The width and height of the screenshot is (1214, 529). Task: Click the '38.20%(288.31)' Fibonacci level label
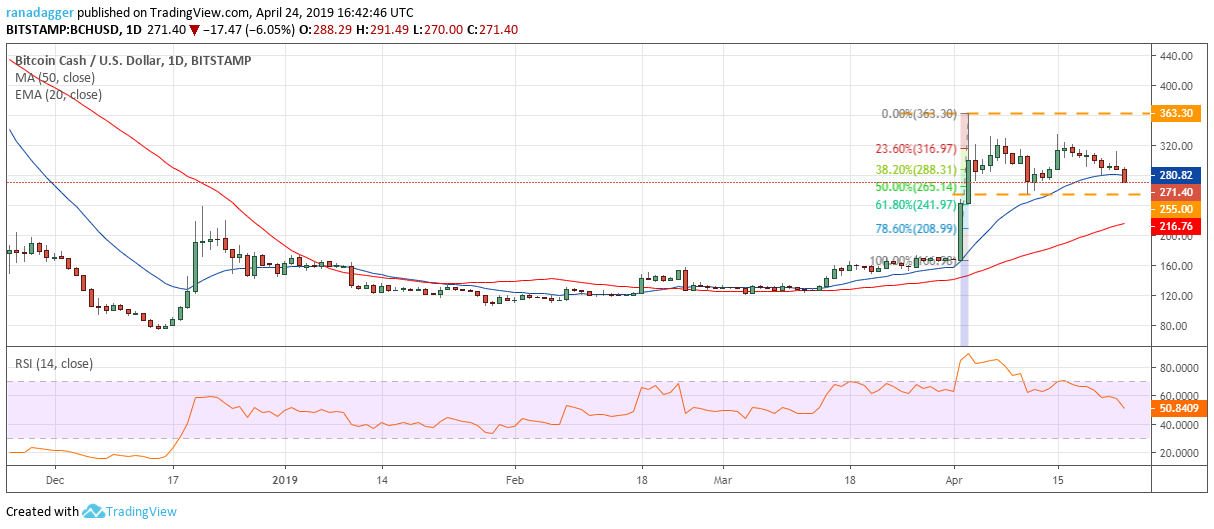tap(914, 170)
